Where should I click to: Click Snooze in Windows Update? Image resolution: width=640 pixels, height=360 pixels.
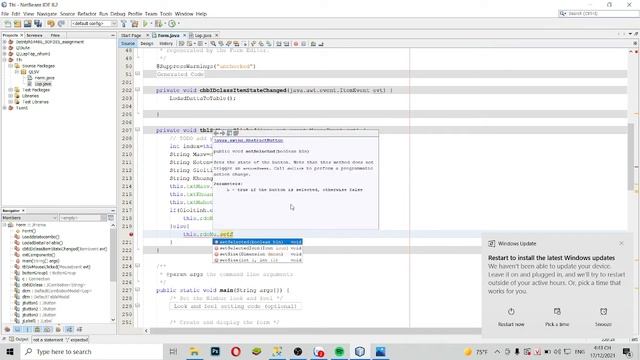point(603,317)
